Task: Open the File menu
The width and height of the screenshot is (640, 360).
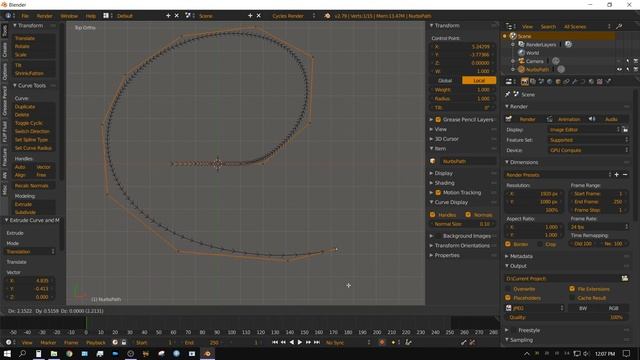Action: click(x=25, y=16)
